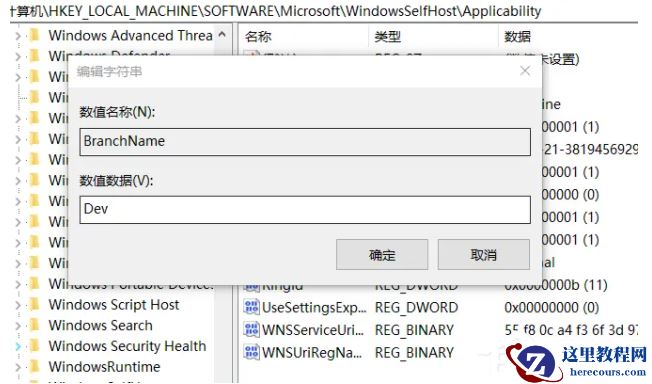Expand the Windows Script Host node
This screenshot has width=652, height=384.
pyautogui.click(x=18, y=305)
